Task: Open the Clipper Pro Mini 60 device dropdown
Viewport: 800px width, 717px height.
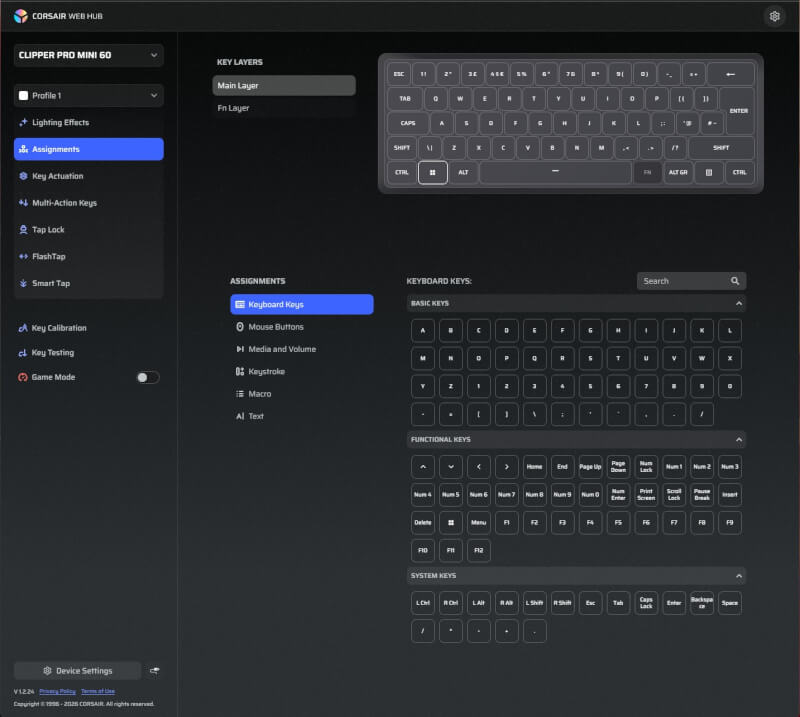Action: click(89, 55)
